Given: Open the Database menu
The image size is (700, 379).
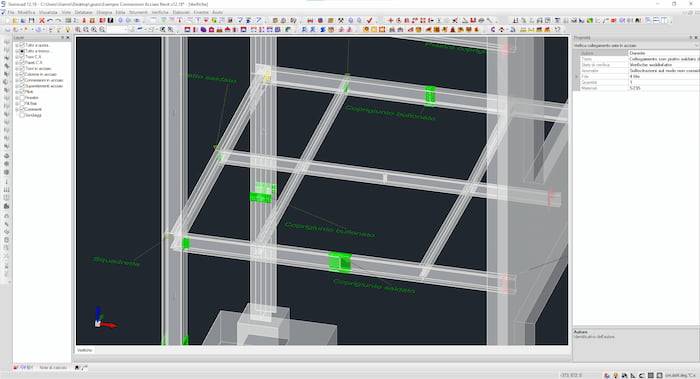Looking at the screenshot, I should click(83, 12).
